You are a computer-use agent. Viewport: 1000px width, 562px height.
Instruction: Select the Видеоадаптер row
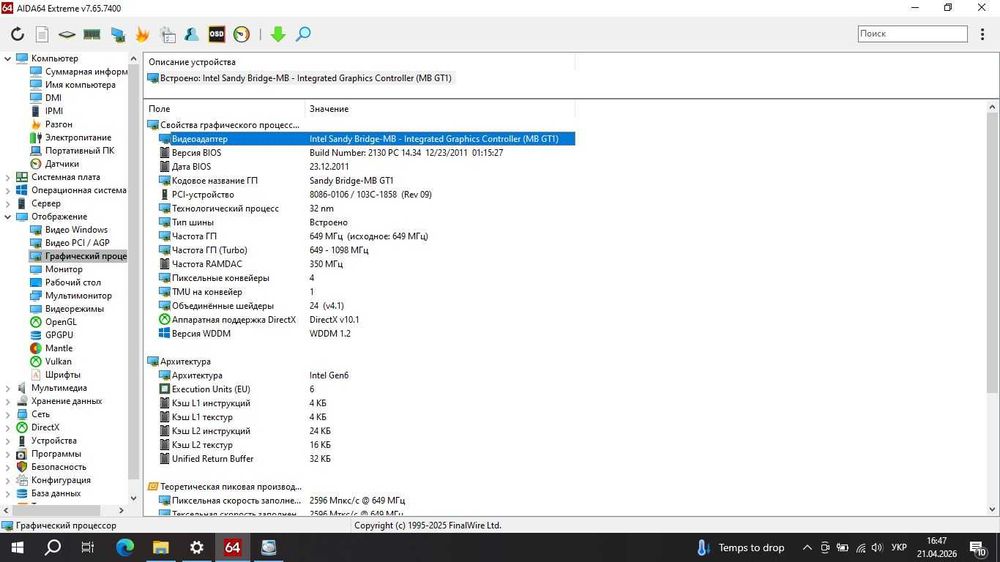(367, 138)
